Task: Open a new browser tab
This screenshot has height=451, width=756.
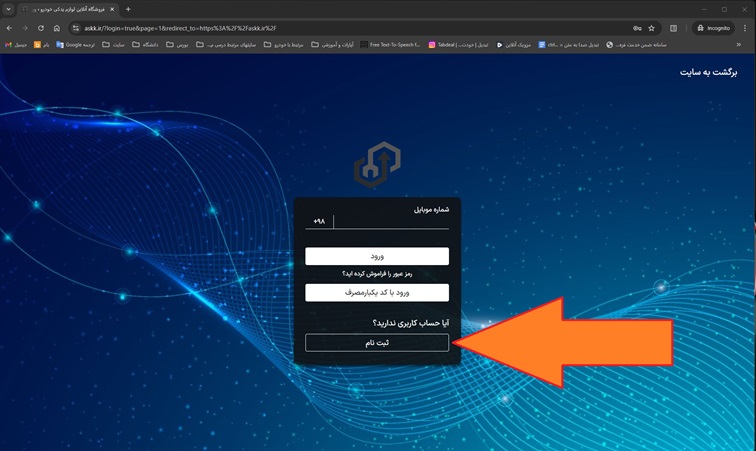Action: pyautogui.click(x=128, y=9)
